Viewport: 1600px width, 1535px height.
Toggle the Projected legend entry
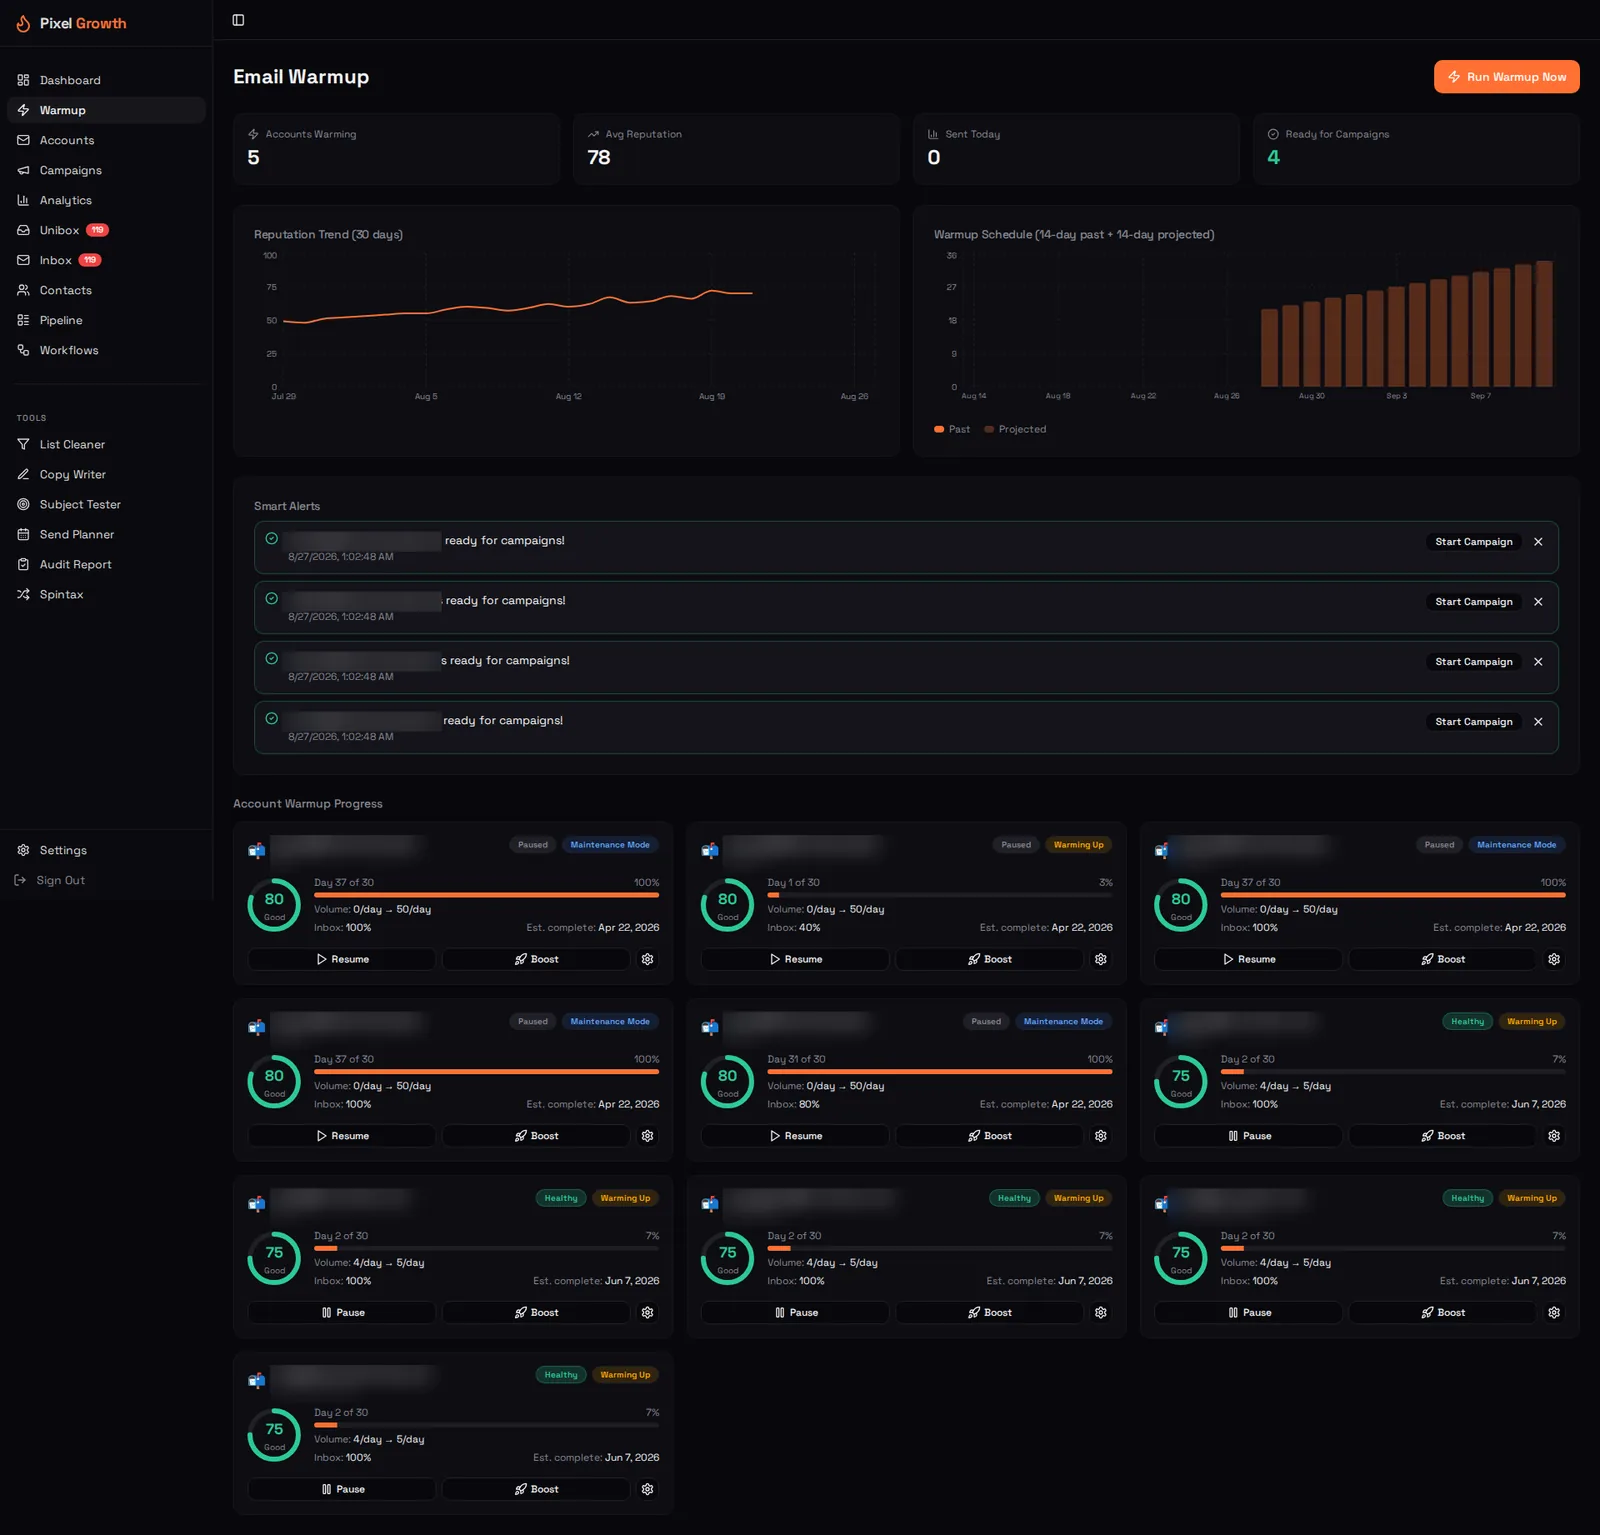1015,429
